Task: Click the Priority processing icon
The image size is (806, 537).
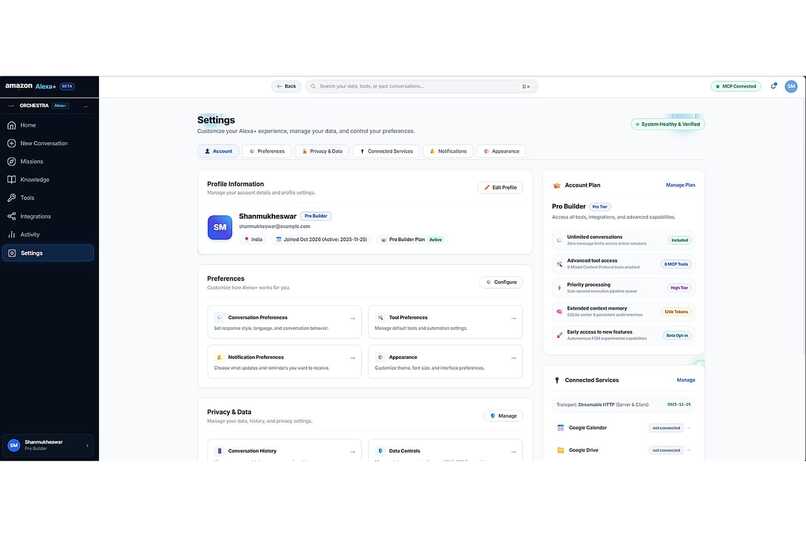Action: [559, 288]
